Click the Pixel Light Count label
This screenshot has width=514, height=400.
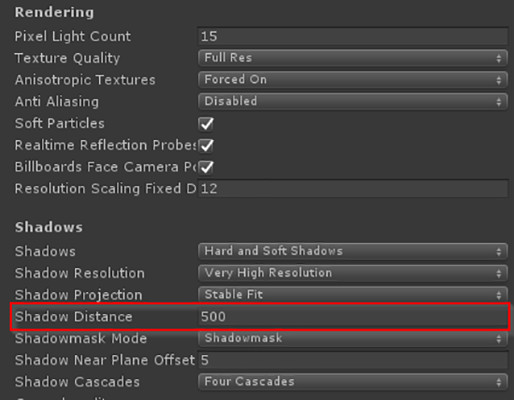pyautogui.click(x=73, y=36)
